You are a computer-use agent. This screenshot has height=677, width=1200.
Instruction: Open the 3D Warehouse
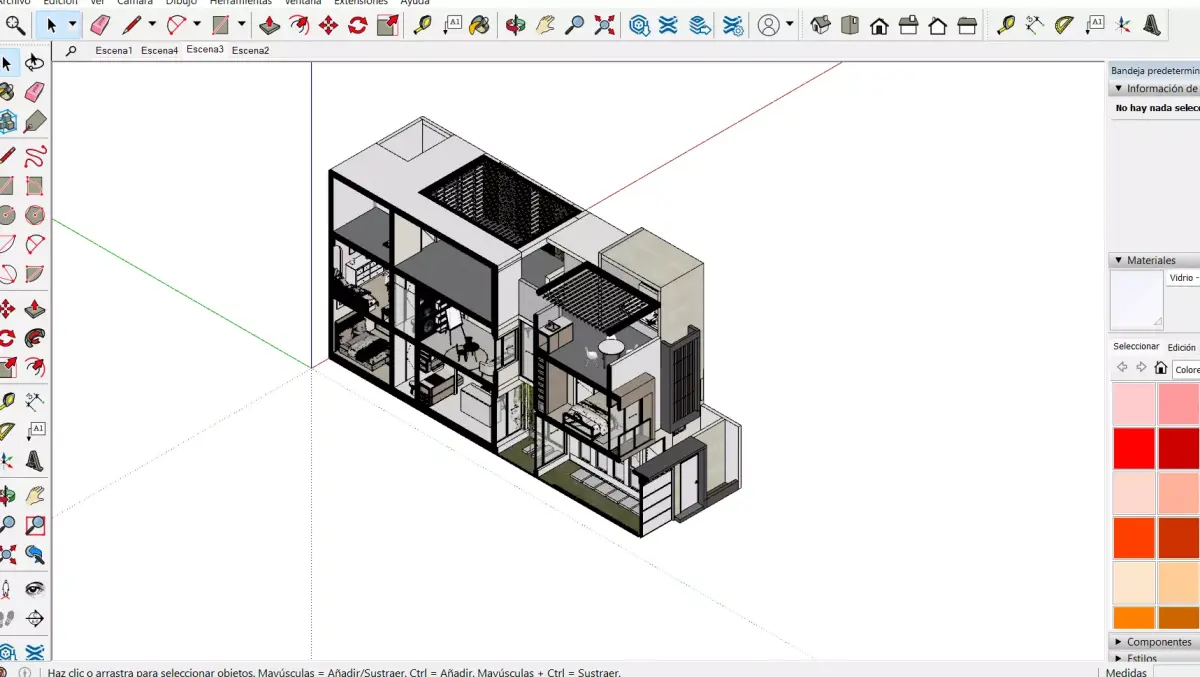click(x=639, y=25)
